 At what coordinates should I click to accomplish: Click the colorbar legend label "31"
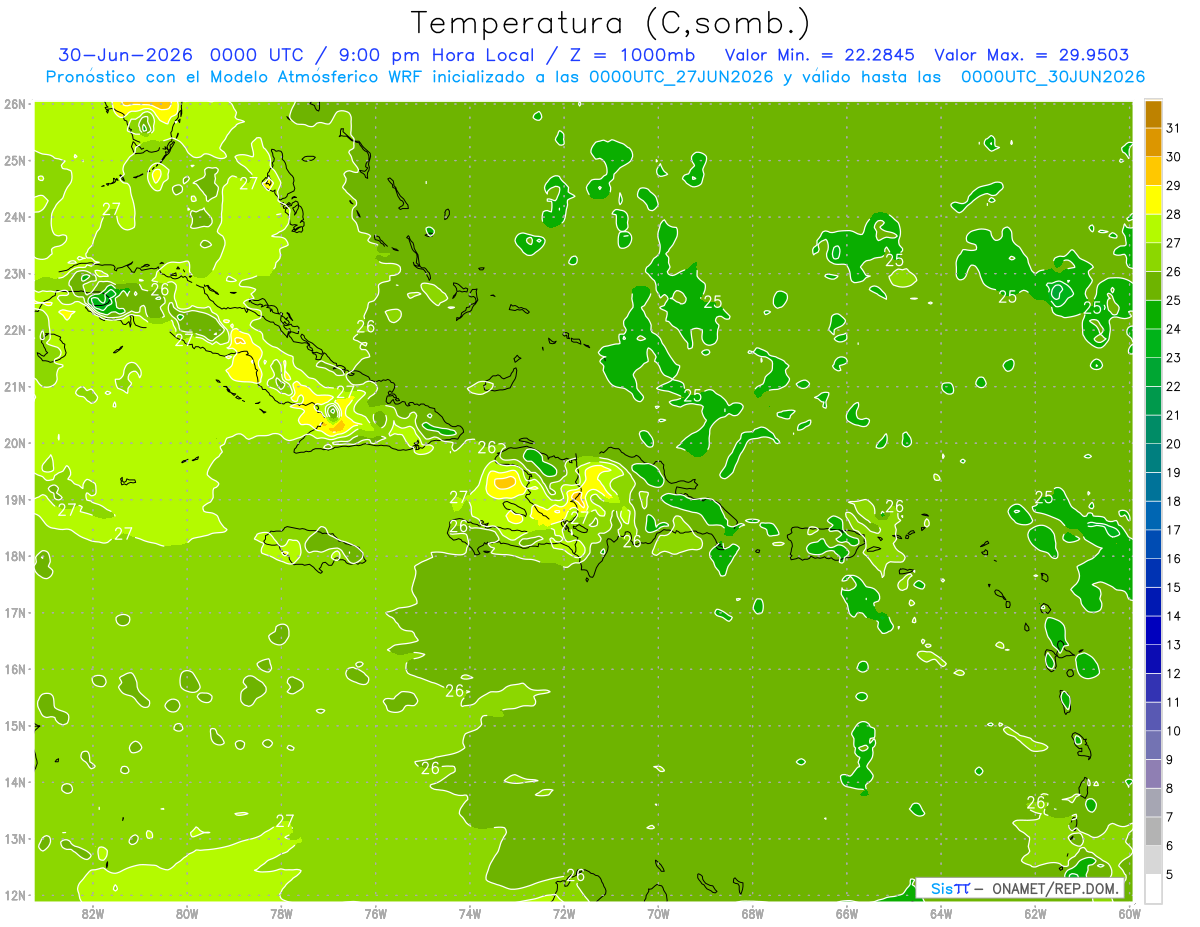point(1173,129)
